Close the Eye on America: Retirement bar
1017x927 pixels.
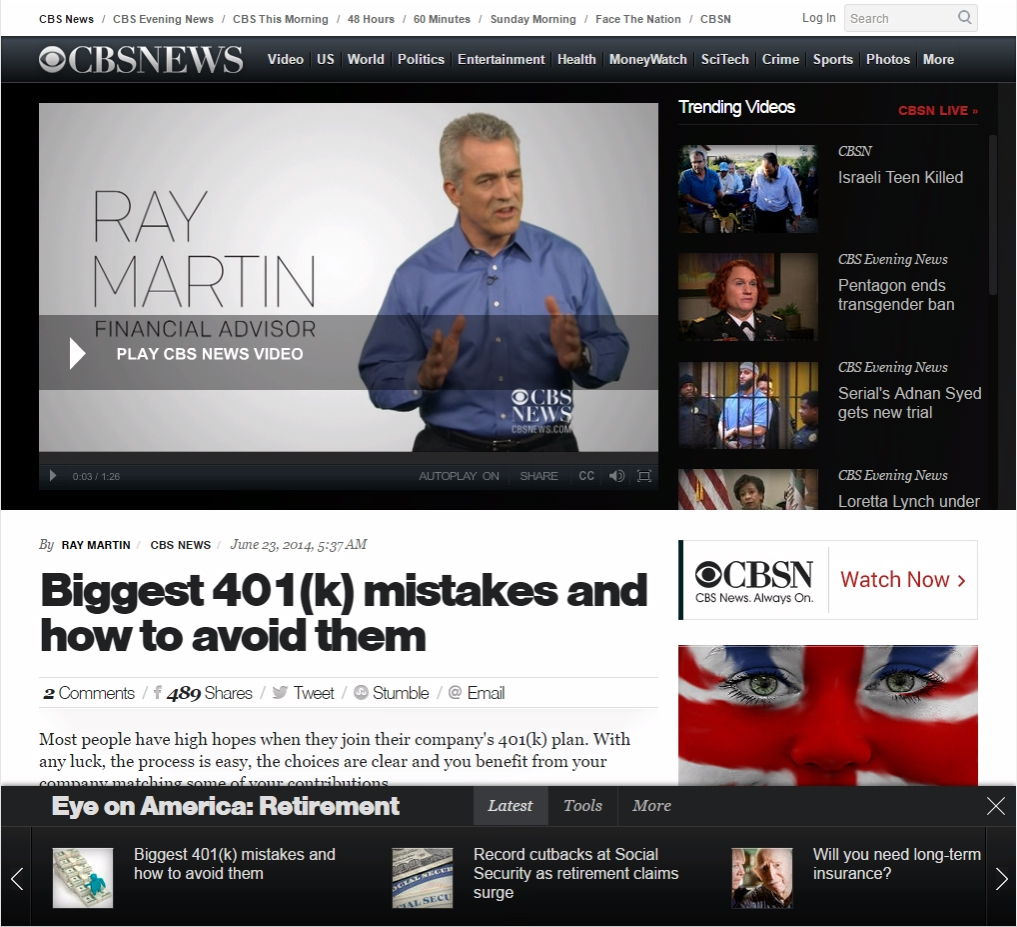pos(996,806)
